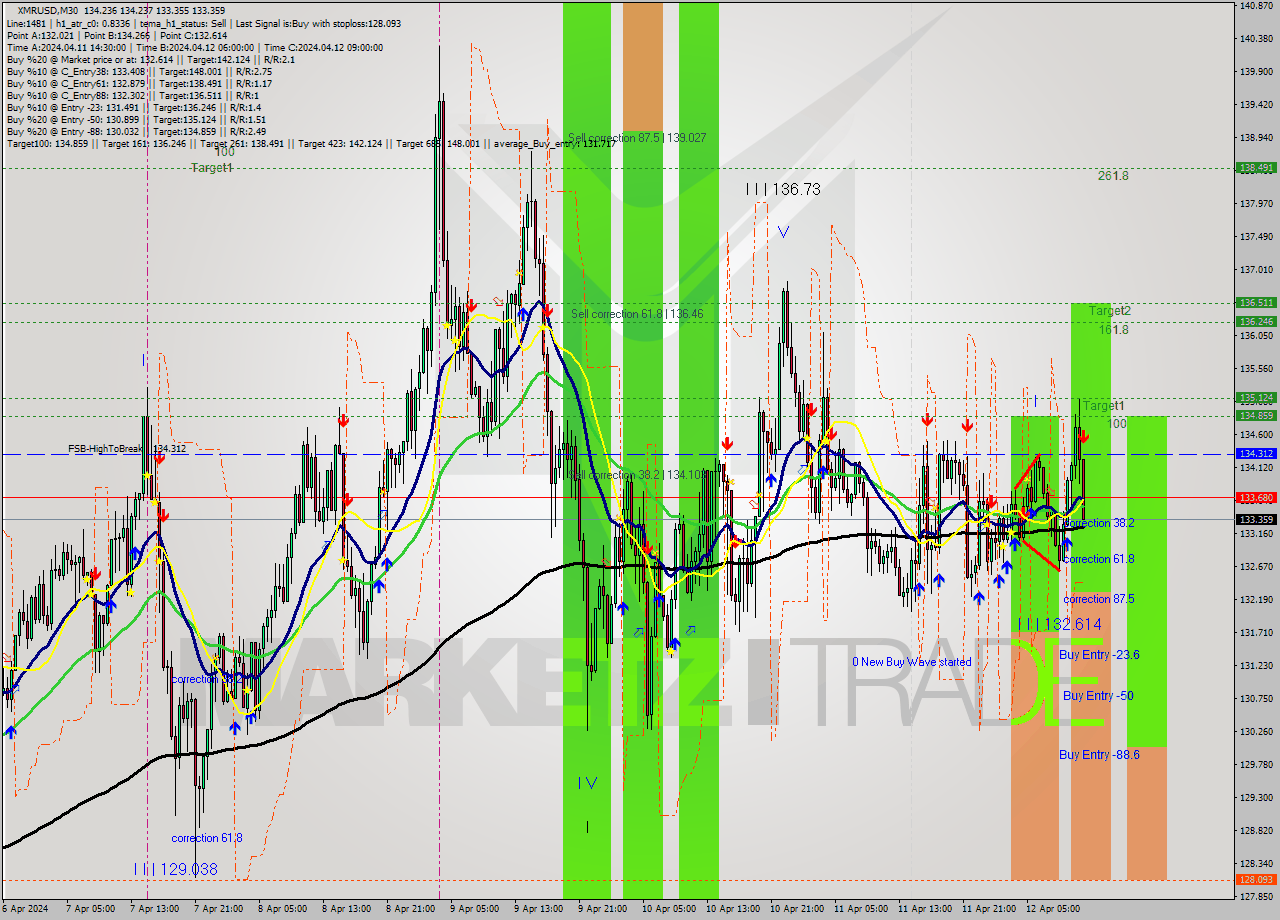Viewport: 1280px width, 920px height.
Task: Click '0 New Buy Wave started' annotation
Action: (911, 662)
